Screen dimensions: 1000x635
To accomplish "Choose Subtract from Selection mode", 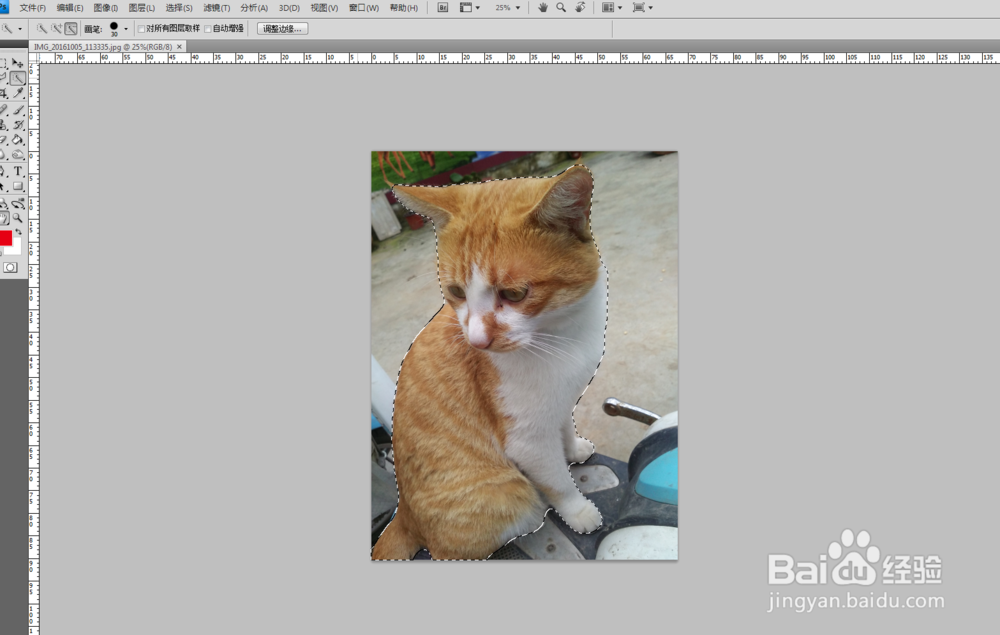I will point(71,29).
